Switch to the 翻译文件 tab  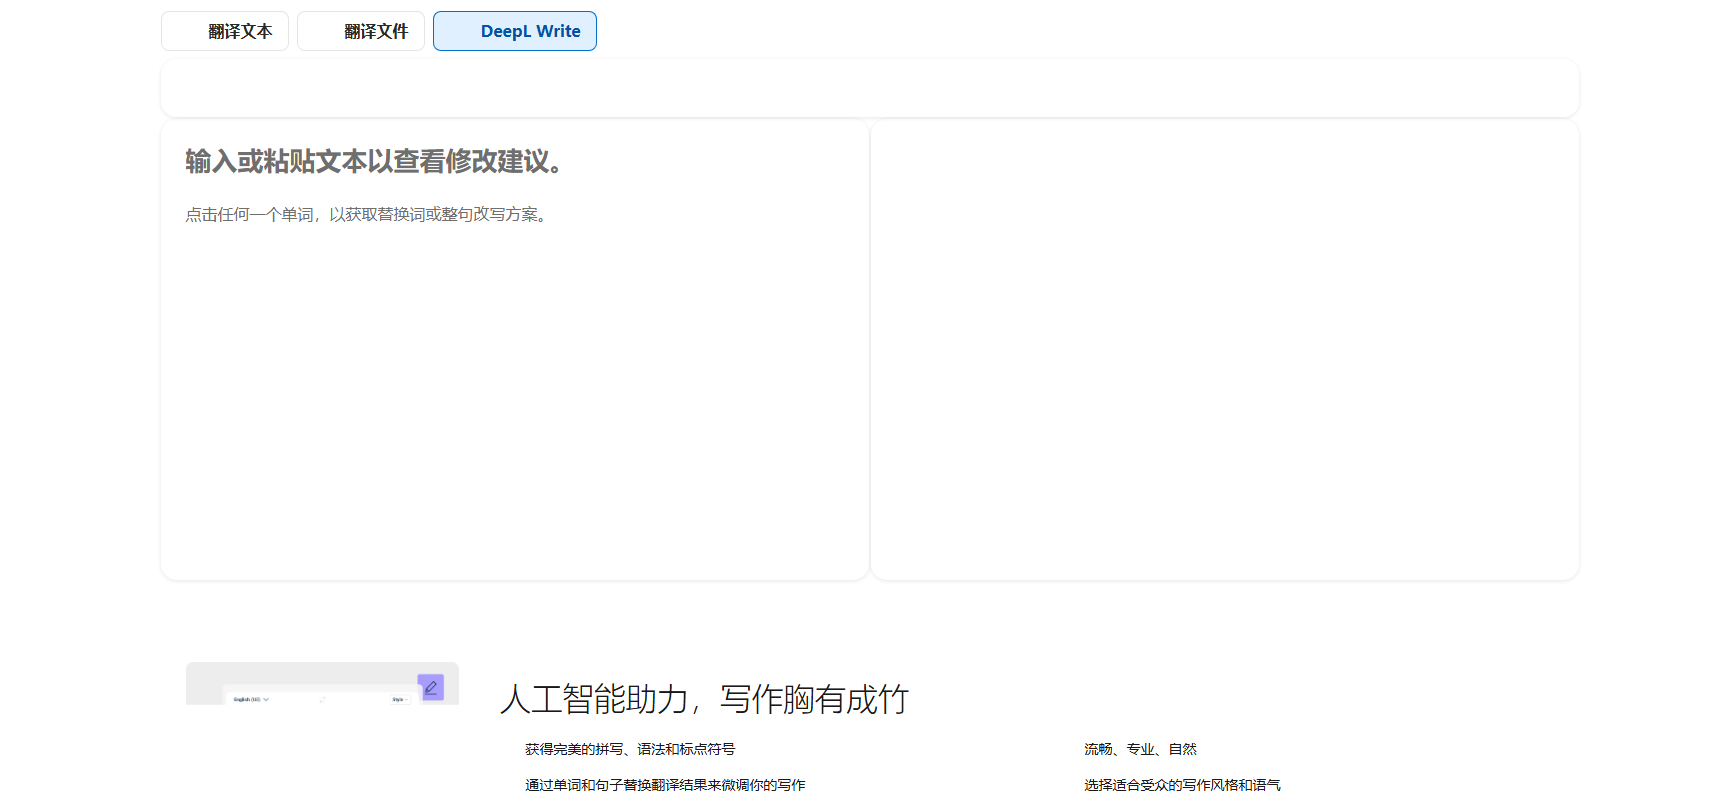pyautogui.click(x=361, y=31)
